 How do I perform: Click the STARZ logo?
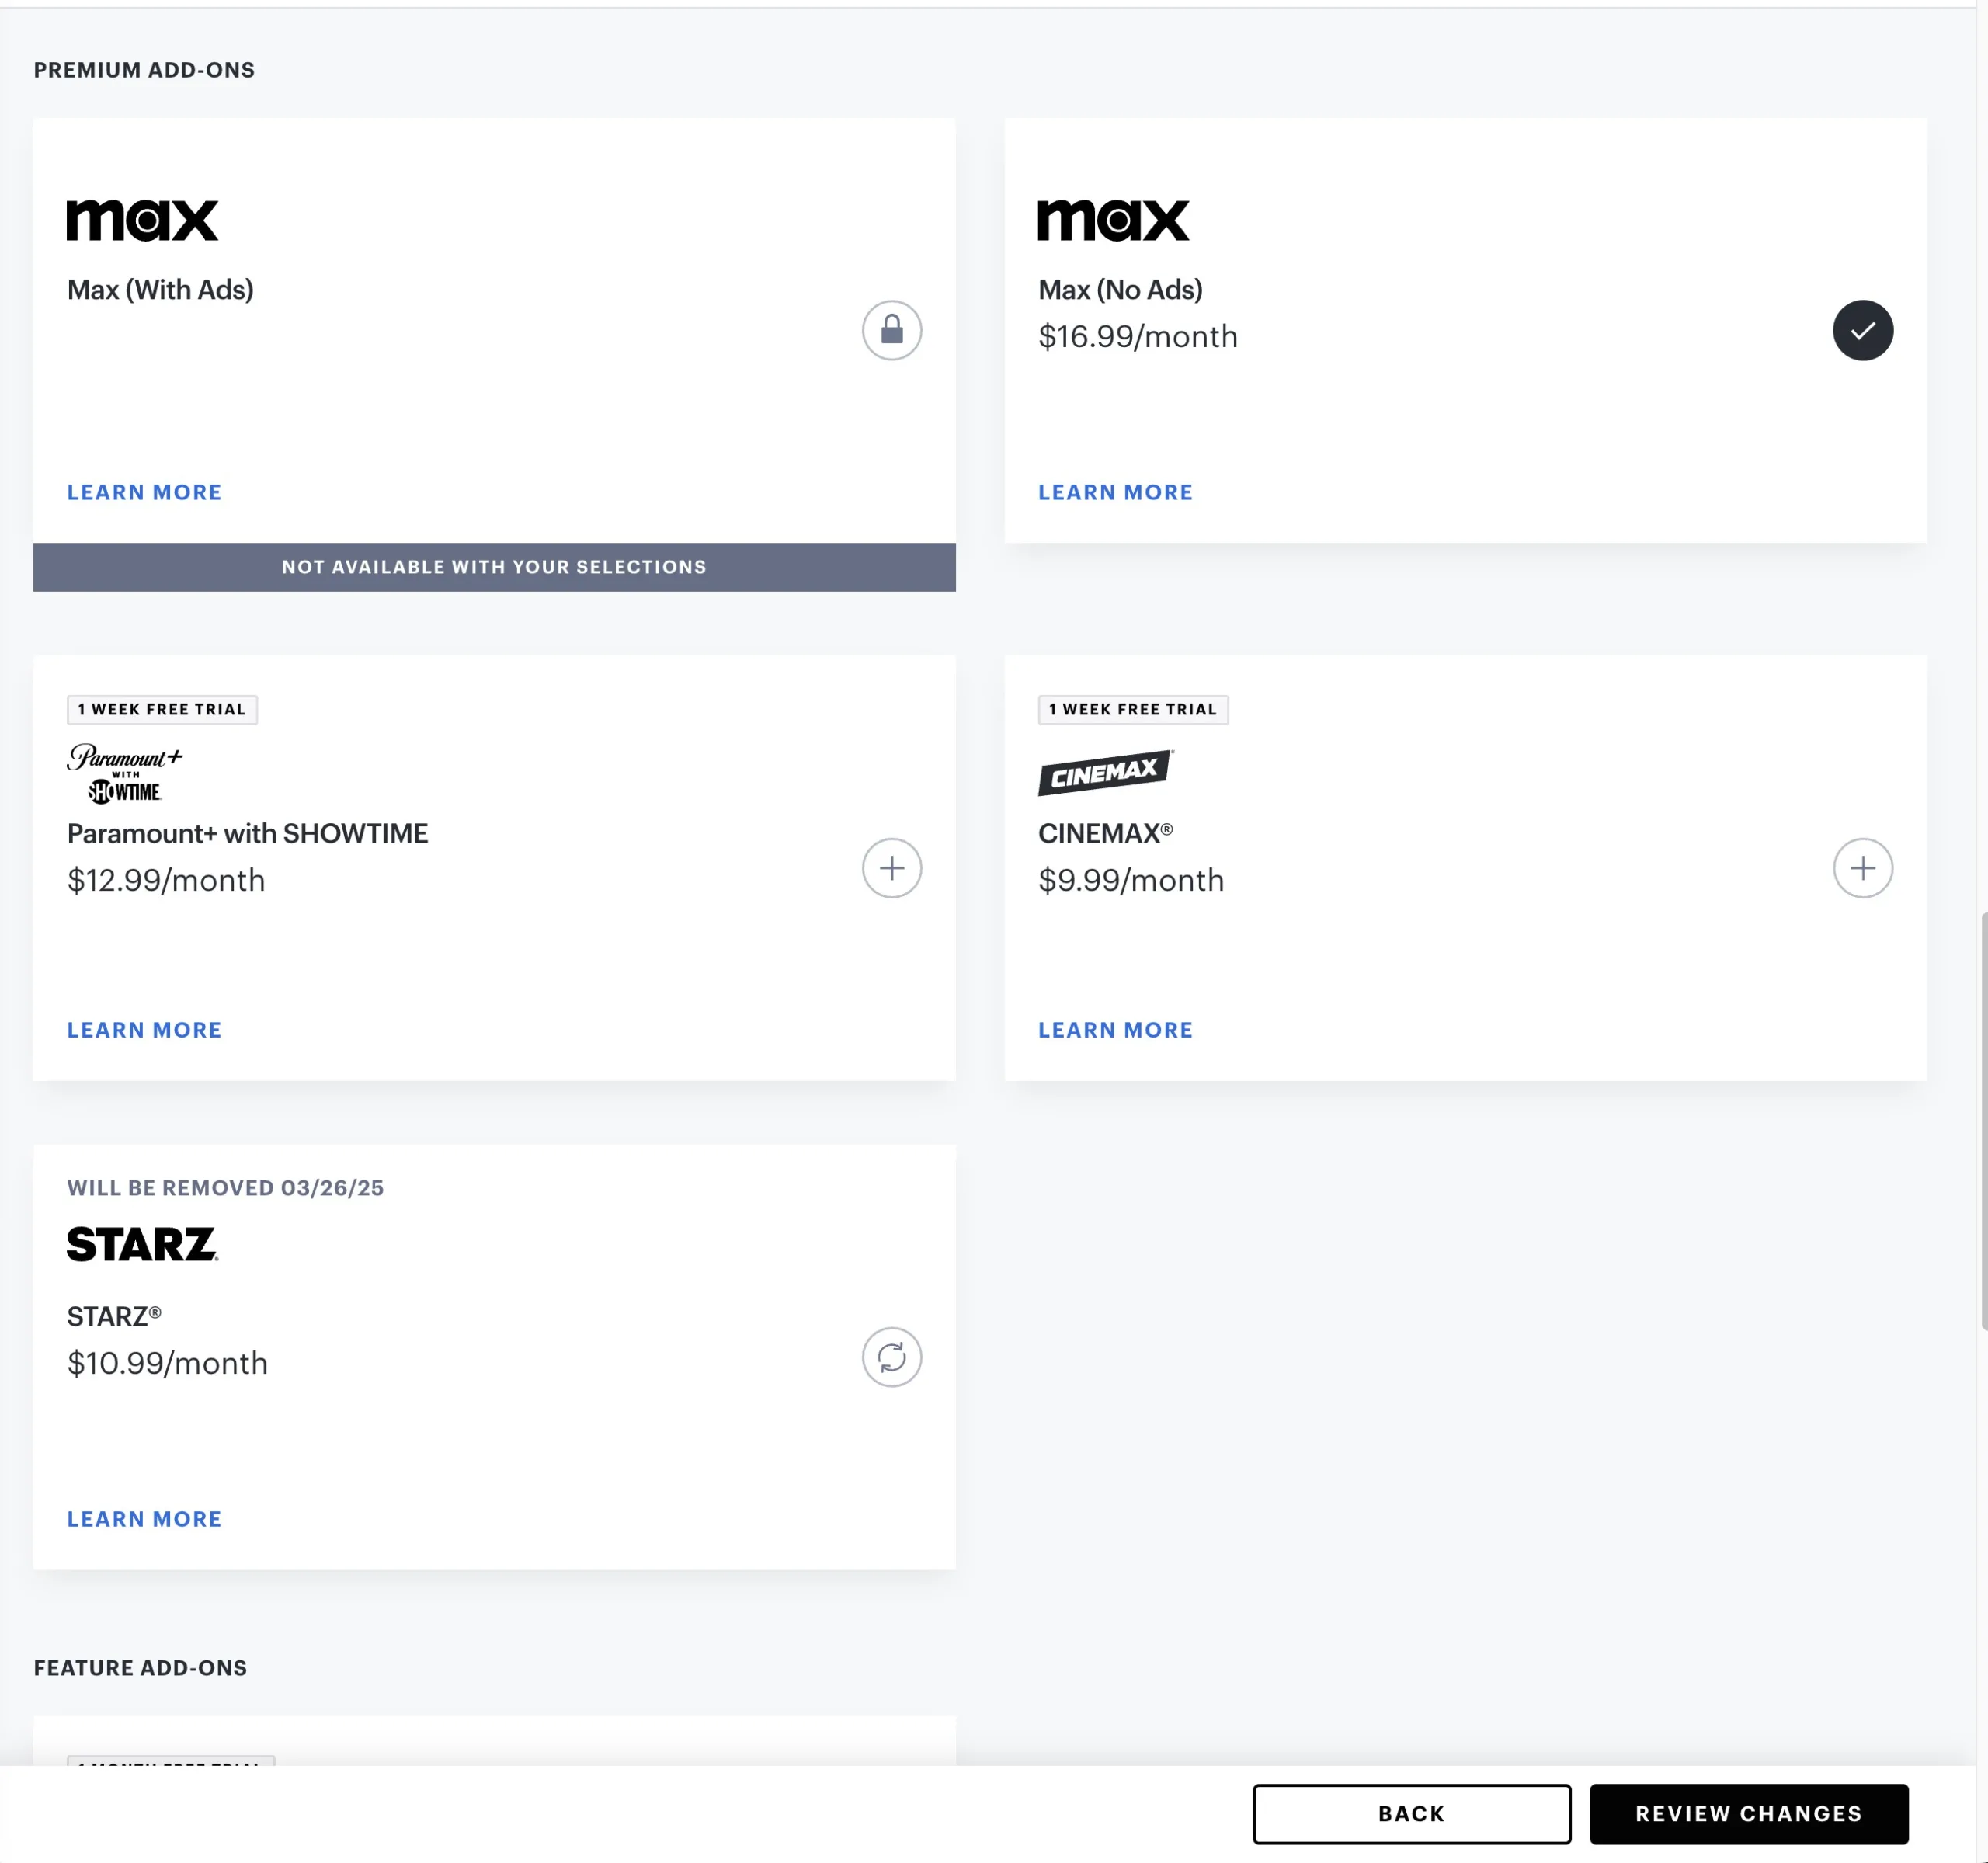click(x=141, y=1245)
